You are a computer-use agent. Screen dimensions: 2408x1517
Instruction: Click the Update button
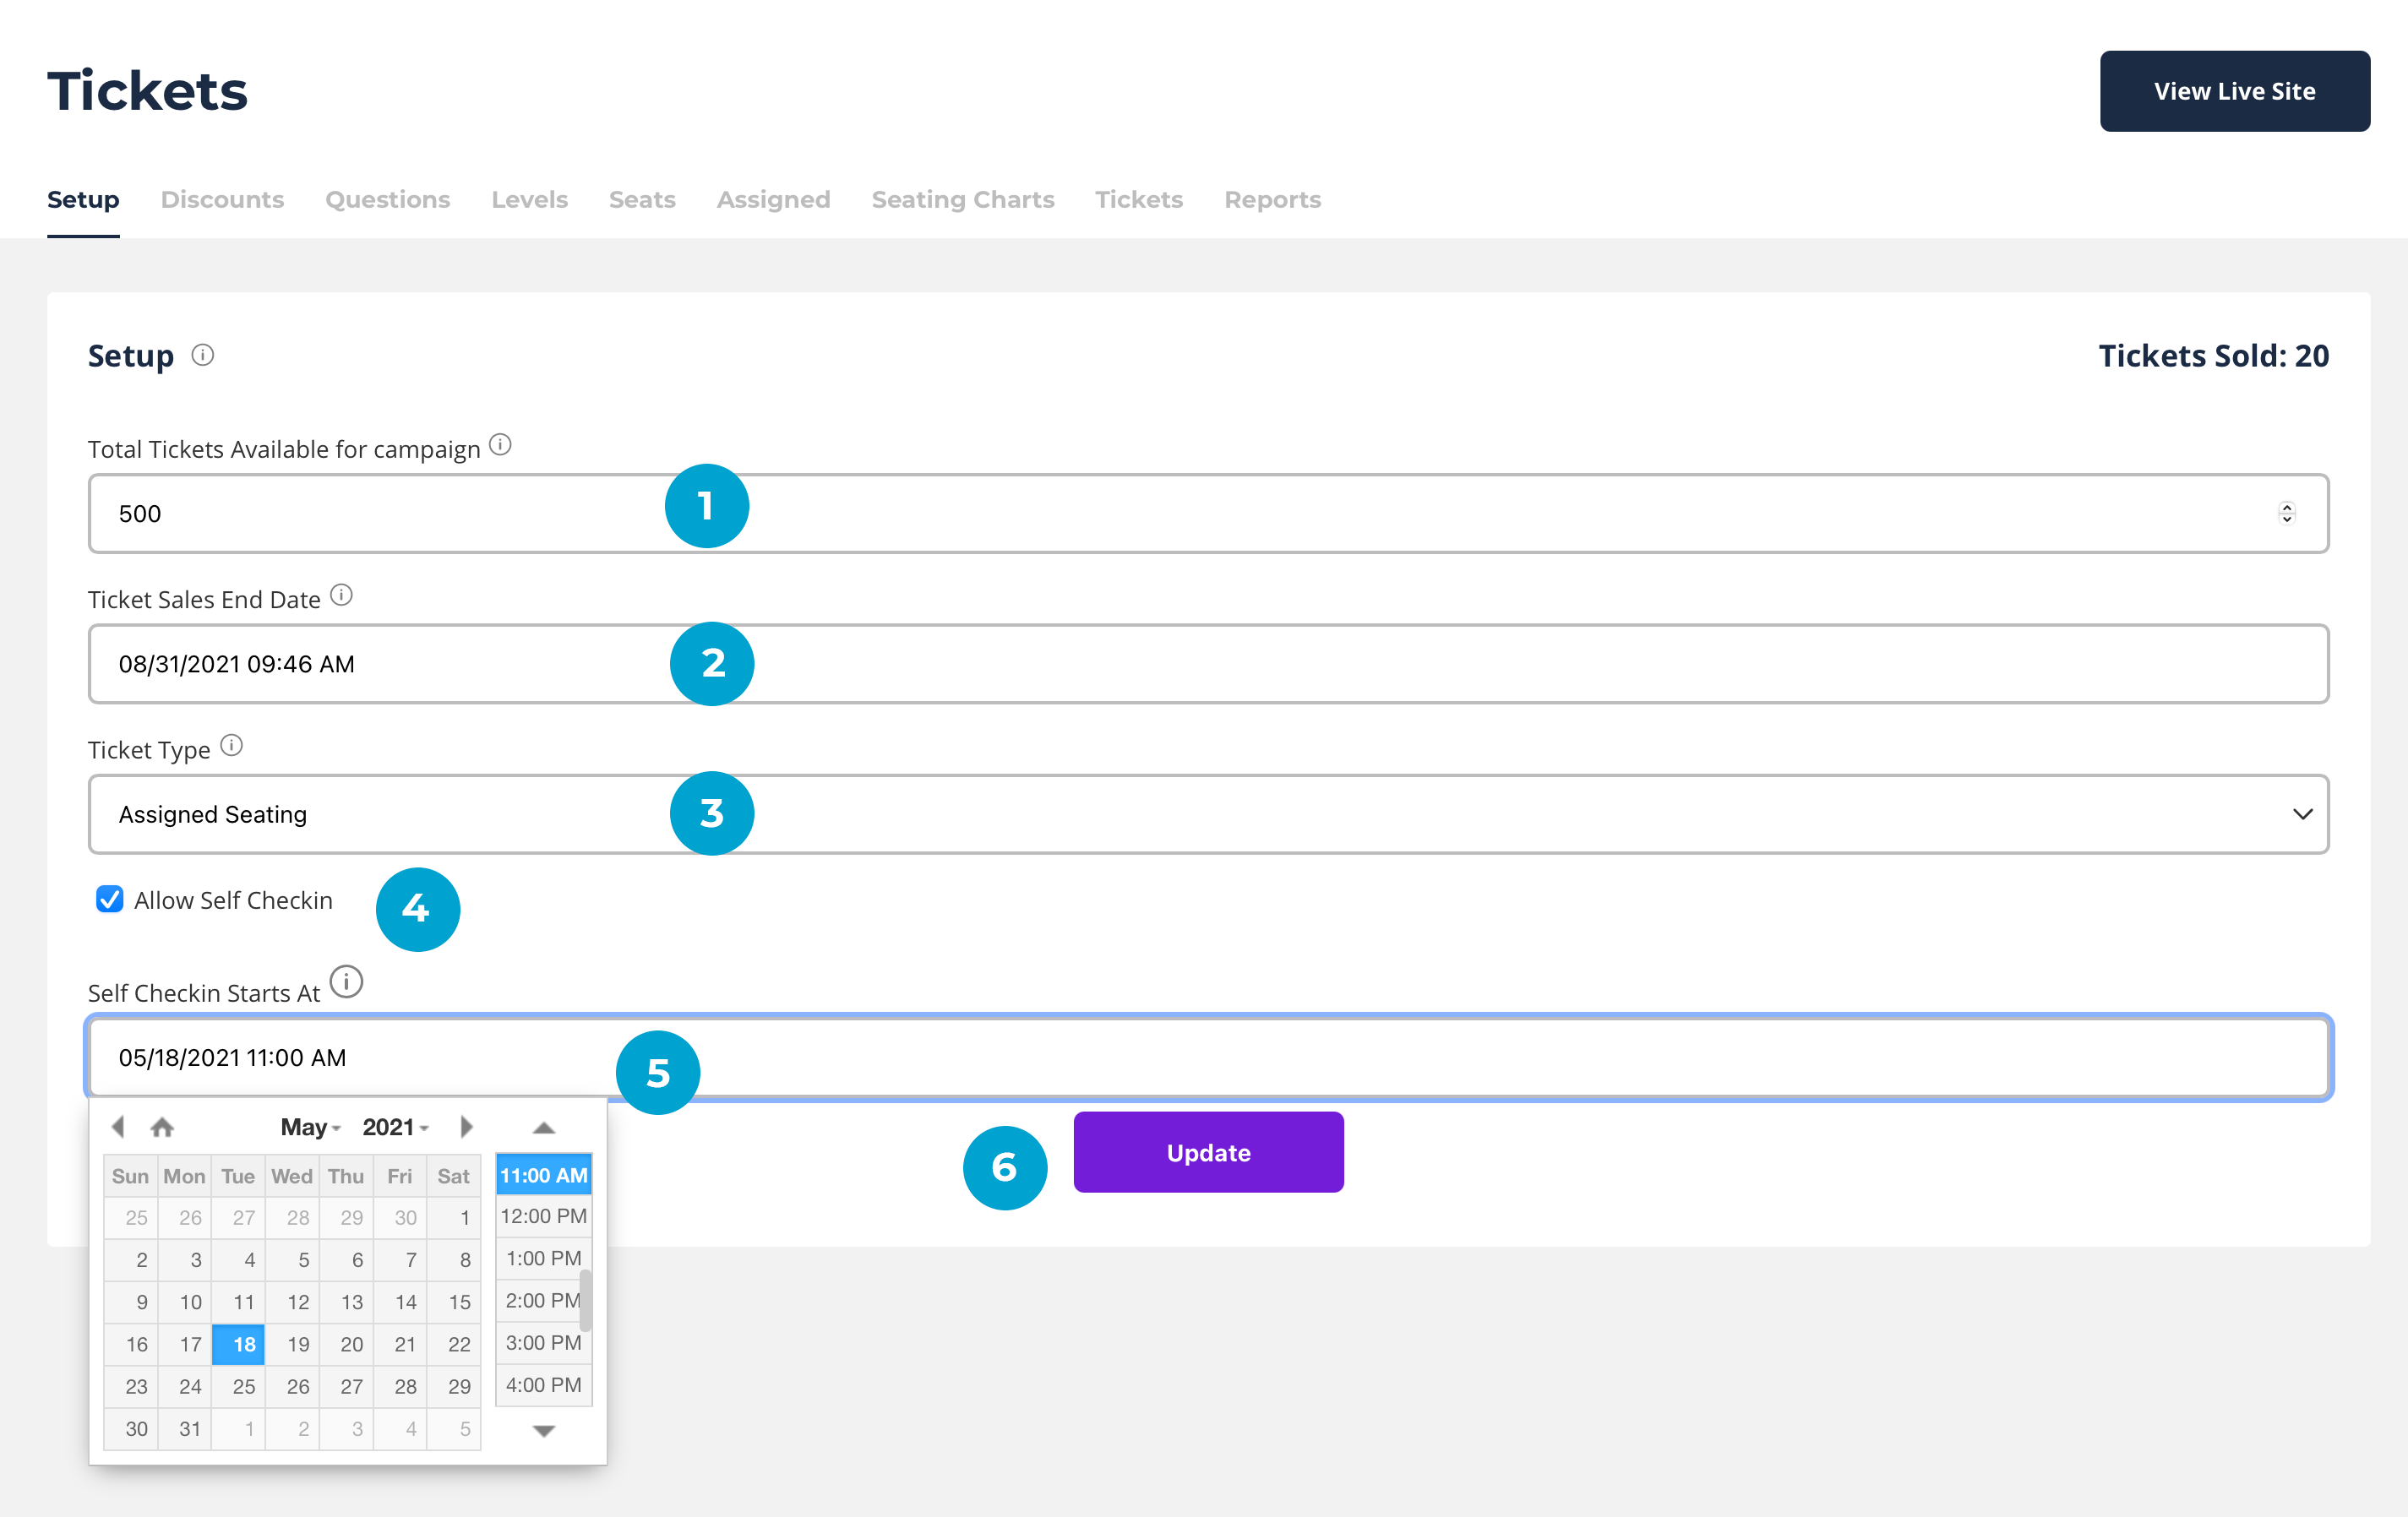pyautogui.click(x=1208, y=1152)
